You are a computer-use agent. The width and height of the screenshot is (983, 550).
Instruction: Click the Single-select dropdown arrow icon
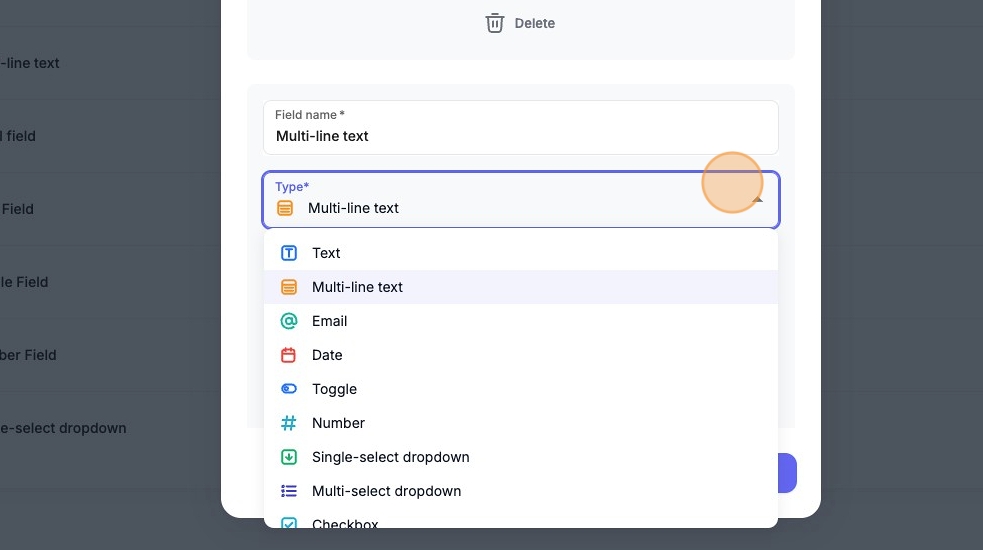pyautogui.click(x=288, y=457)
